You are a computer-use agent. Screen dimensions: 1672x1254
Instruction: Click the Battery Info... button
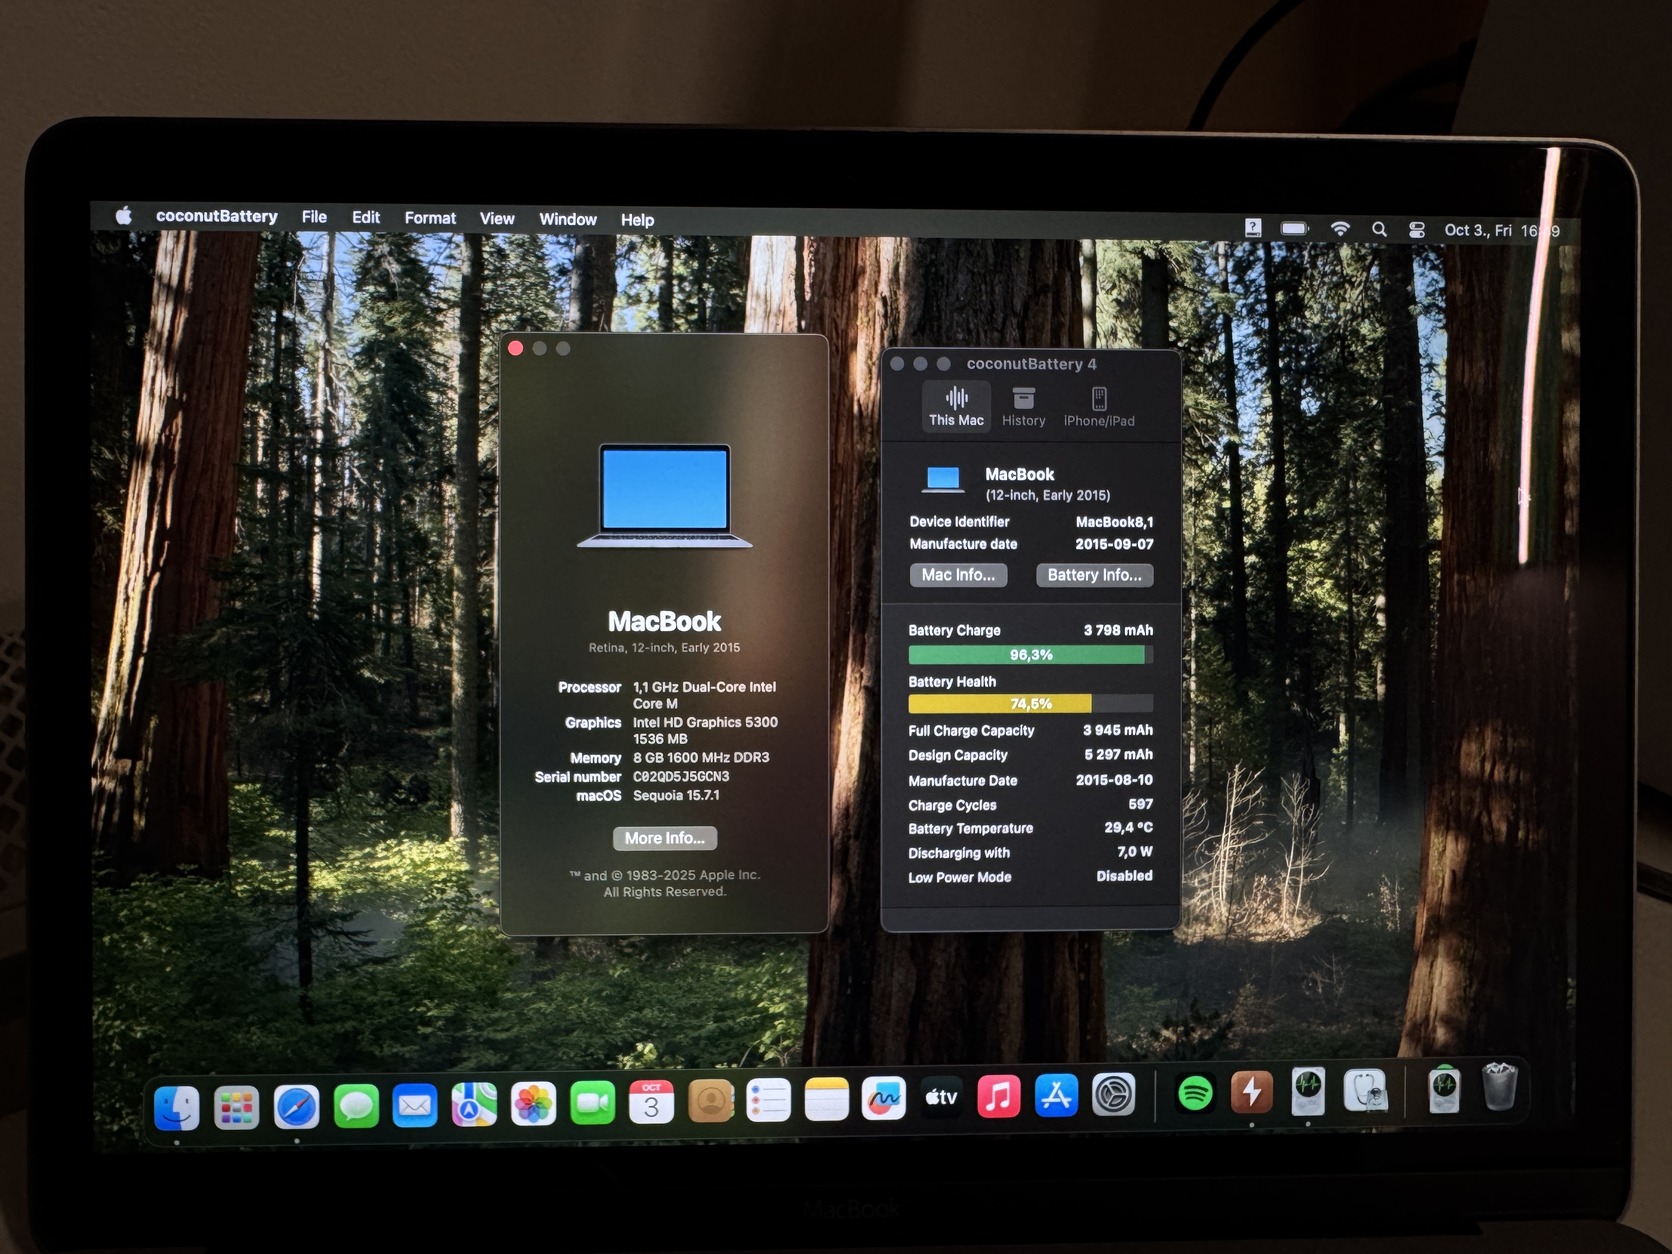pyautogui.click(x=1094, y=575)
